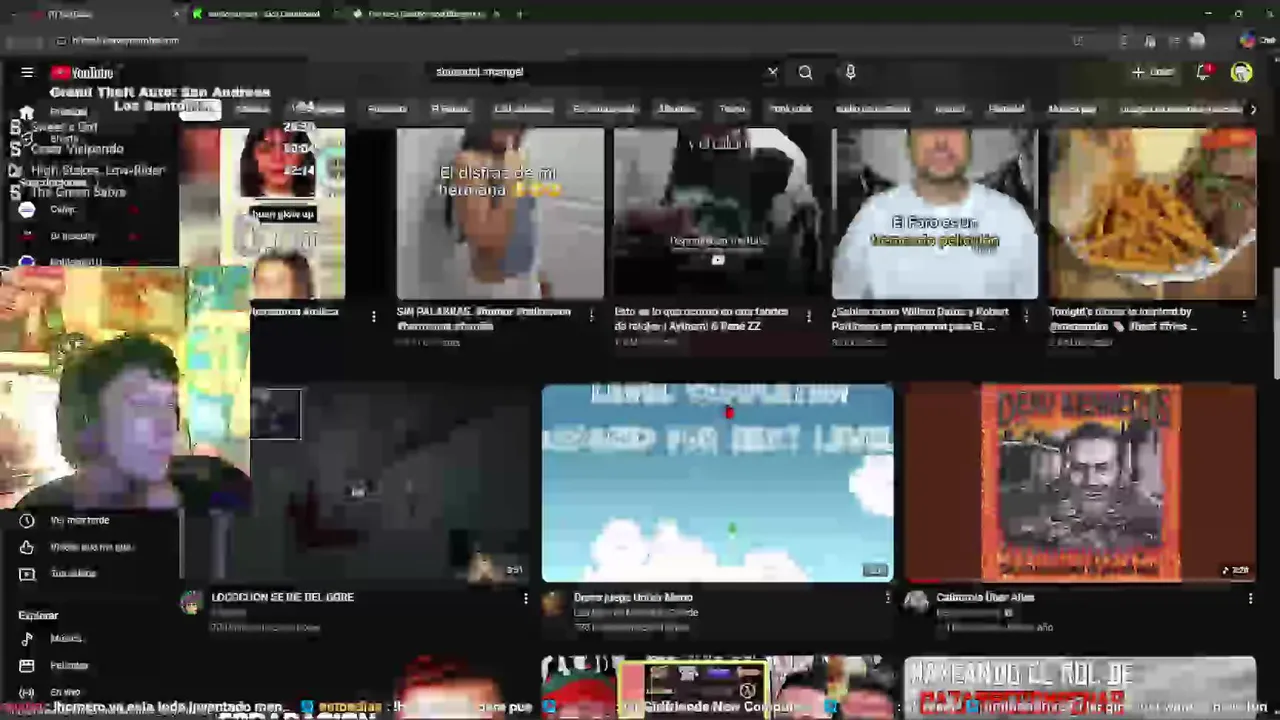This screenshot has height=720, width=1280.
Task: Open En vivo in the Explorar section
Action: coord(64,692)
